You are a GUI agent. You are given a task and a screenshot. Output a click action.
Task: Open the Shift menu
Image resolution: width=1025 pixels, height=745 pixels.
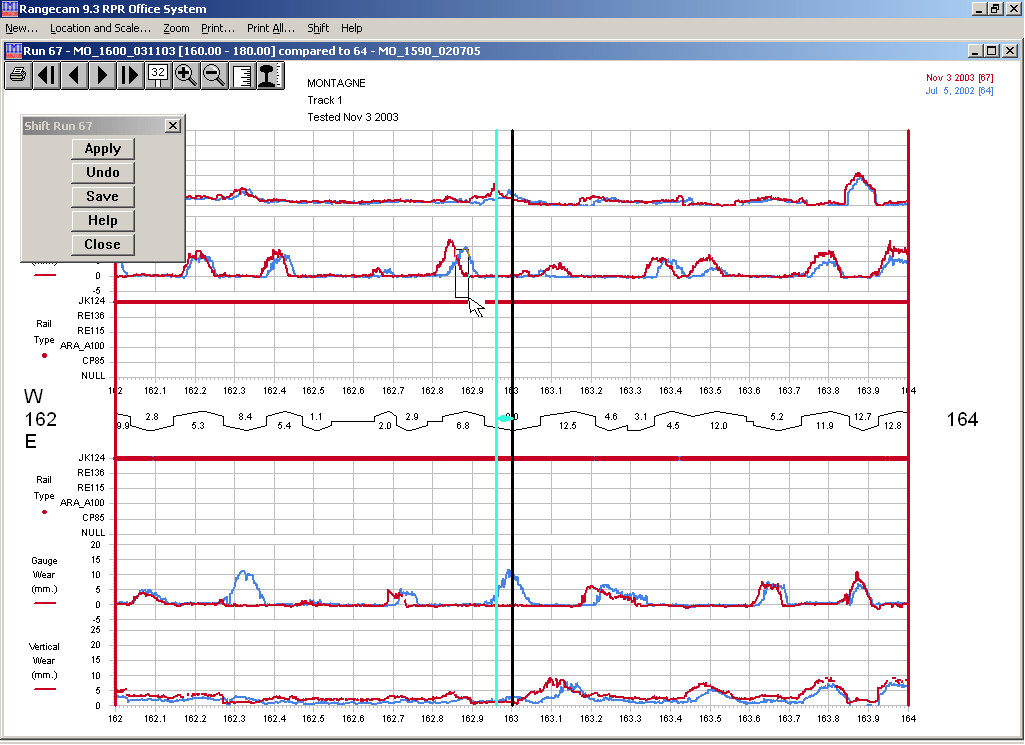coord(318,28)
